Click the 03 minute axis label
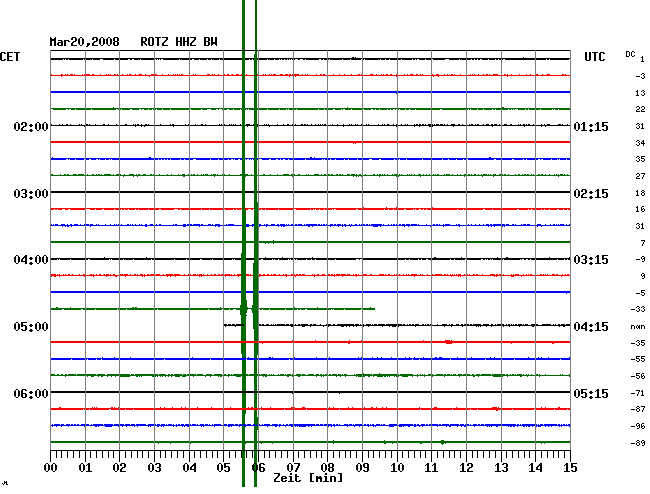Screen dimensions: 650x494 point(154,468)
